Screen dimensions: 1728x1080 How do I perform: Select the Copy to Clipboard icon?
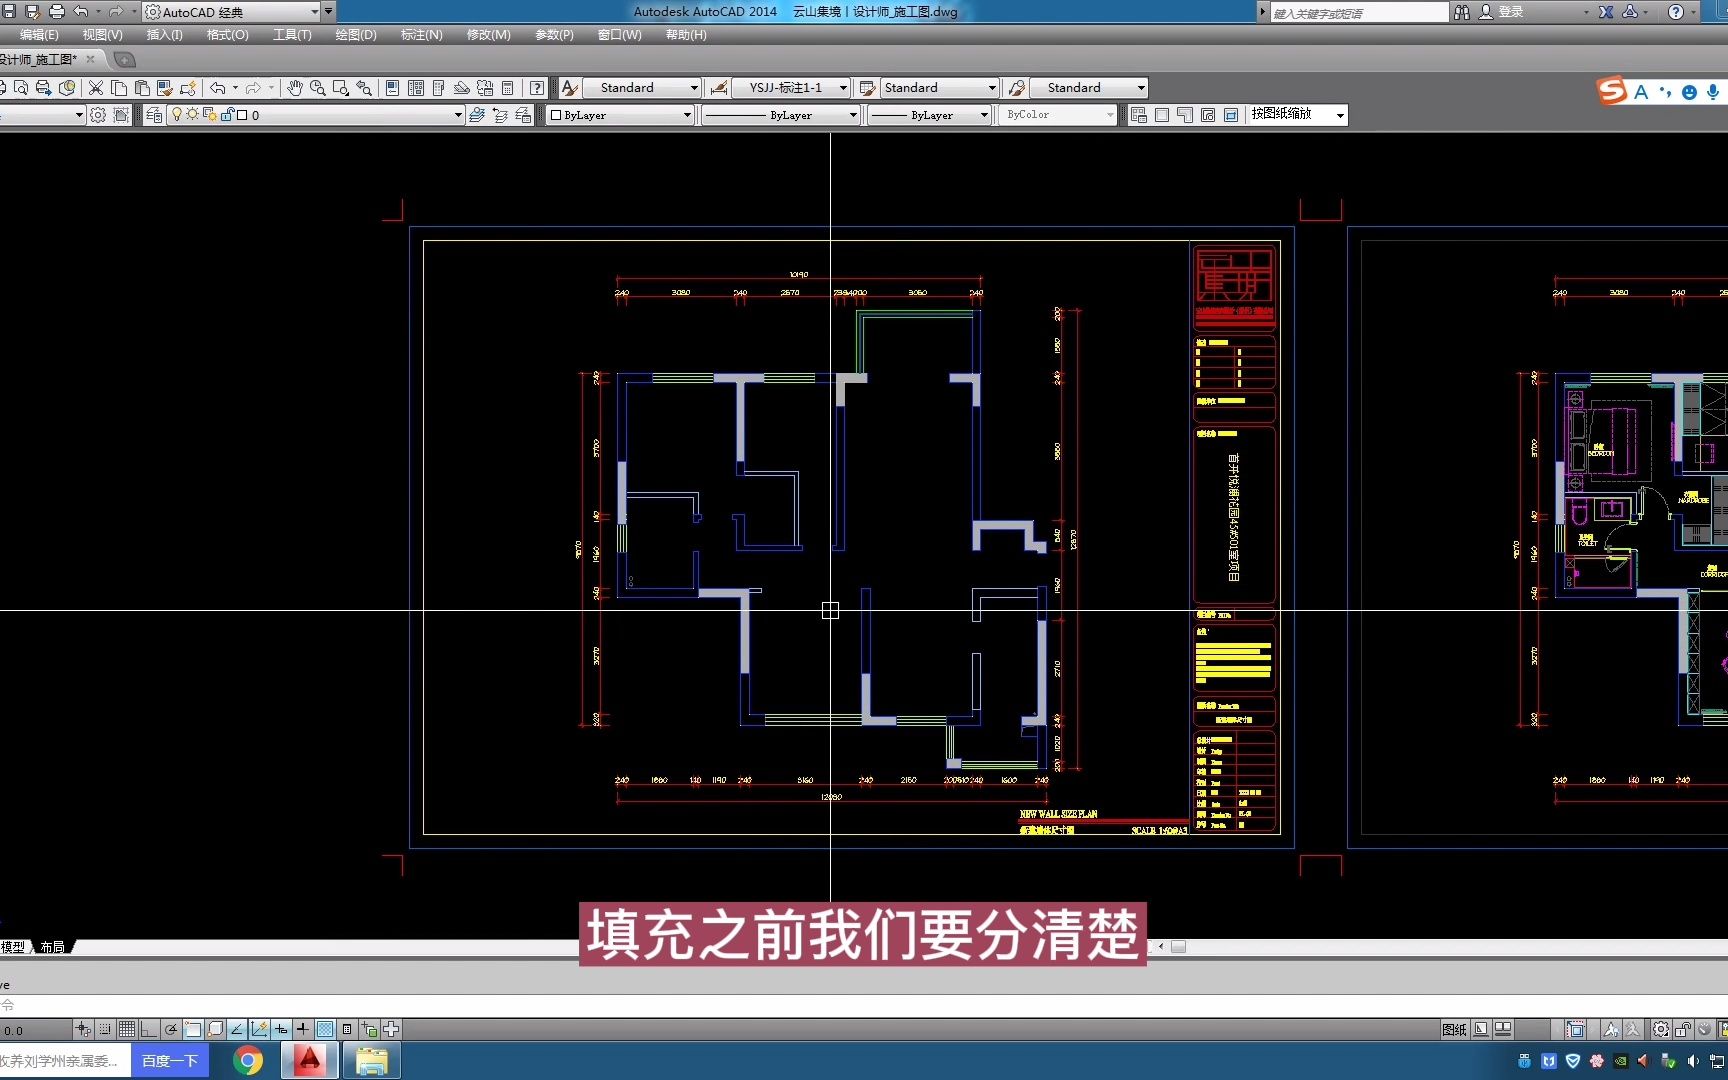pyautogui.click(x=118, y=88)
